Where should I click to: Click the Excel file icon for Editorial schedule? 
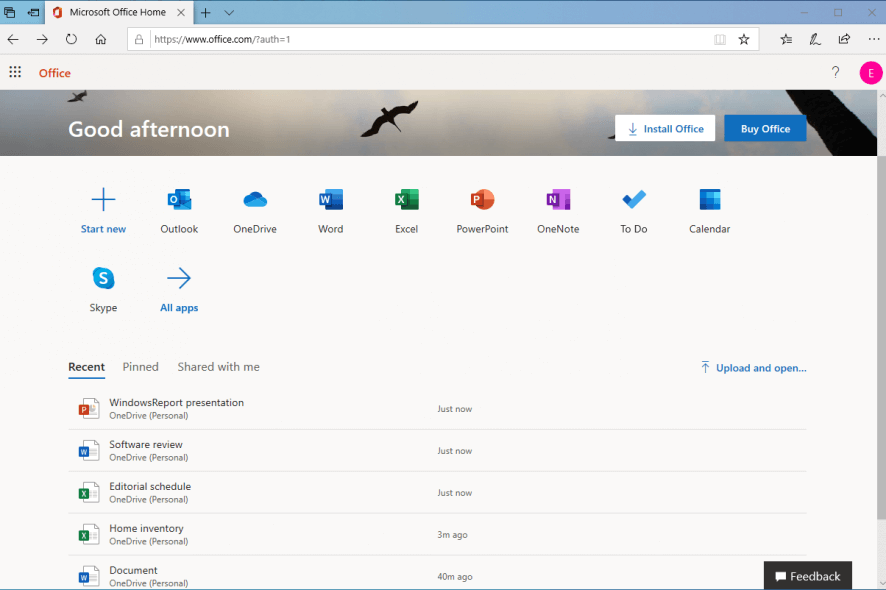click(89, 492)
